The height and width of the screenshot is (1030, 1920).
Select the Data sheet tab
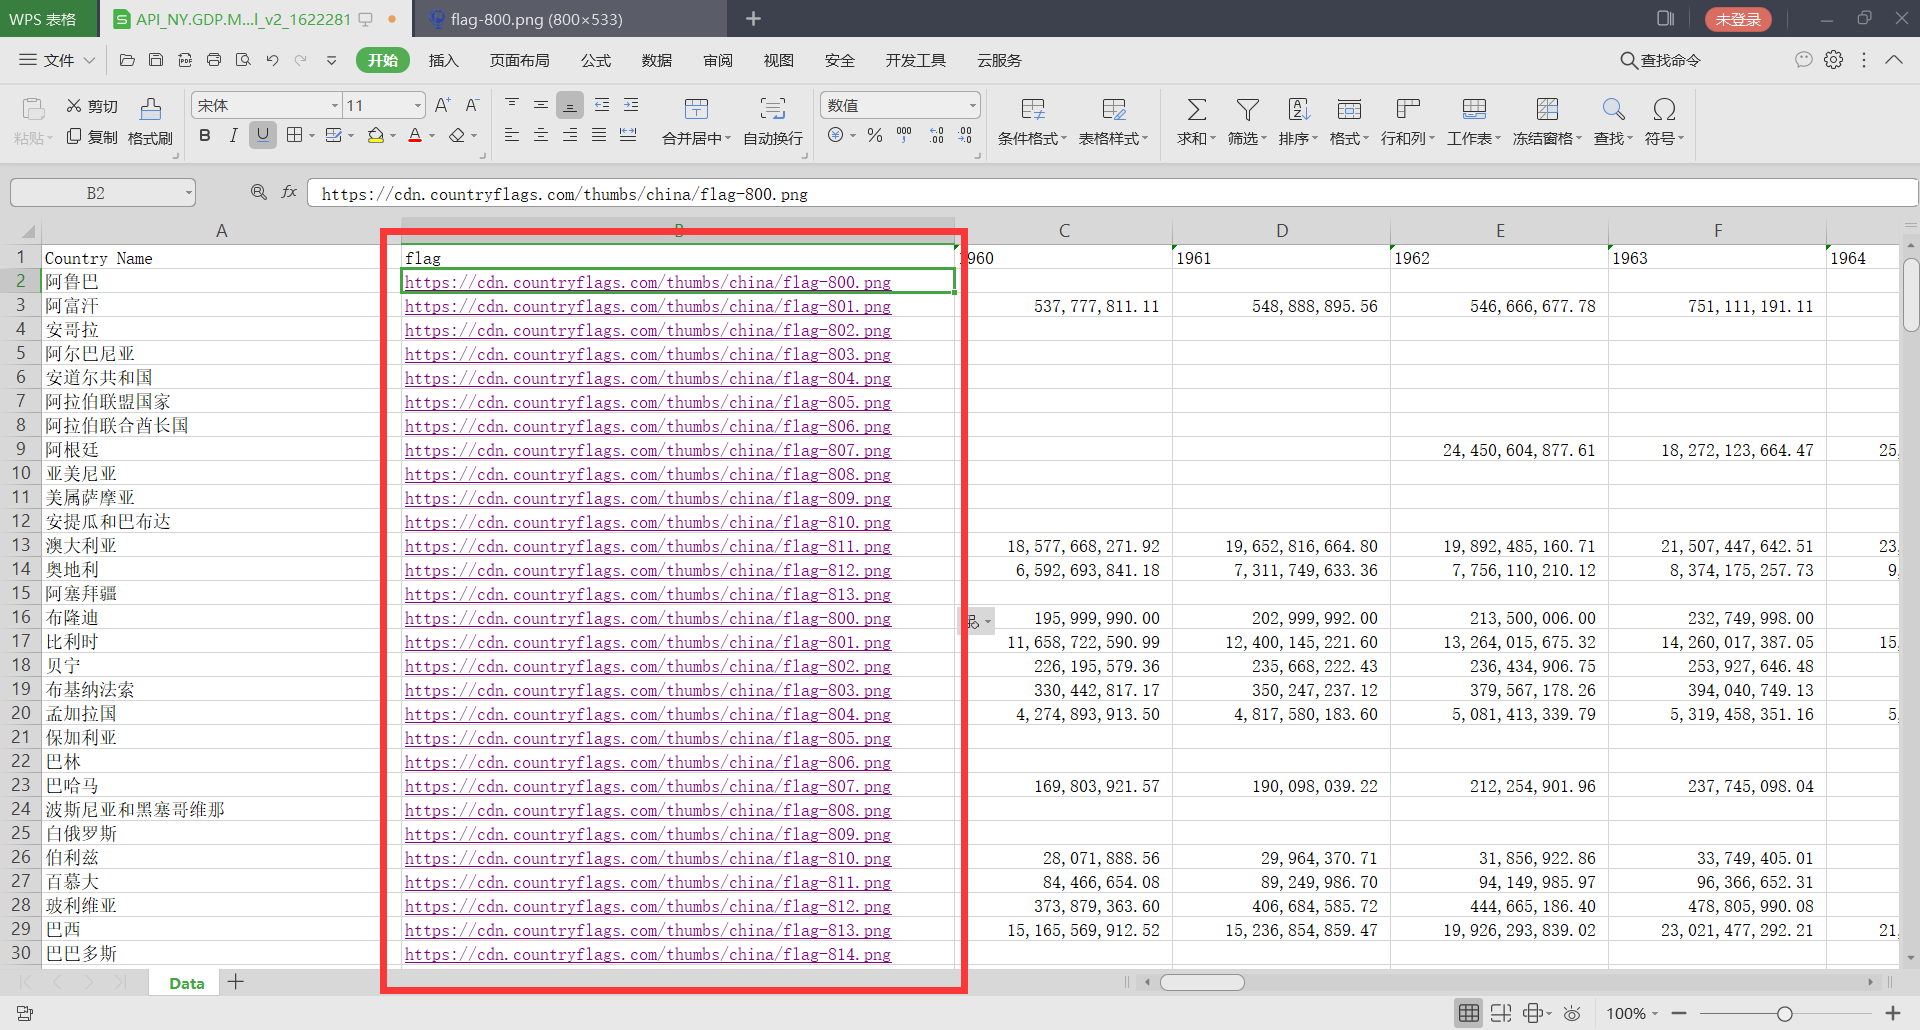pos(187,983)
